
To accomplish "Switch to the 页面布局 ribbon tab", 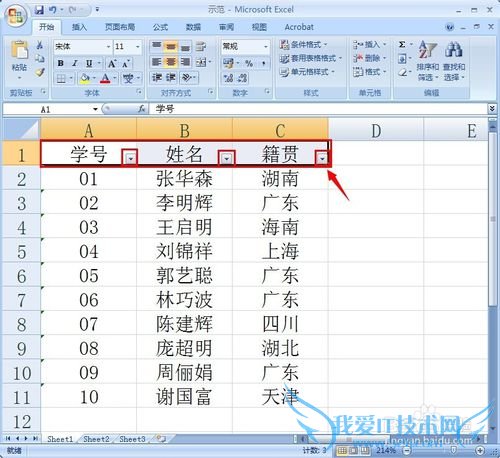I will point(120,27).
